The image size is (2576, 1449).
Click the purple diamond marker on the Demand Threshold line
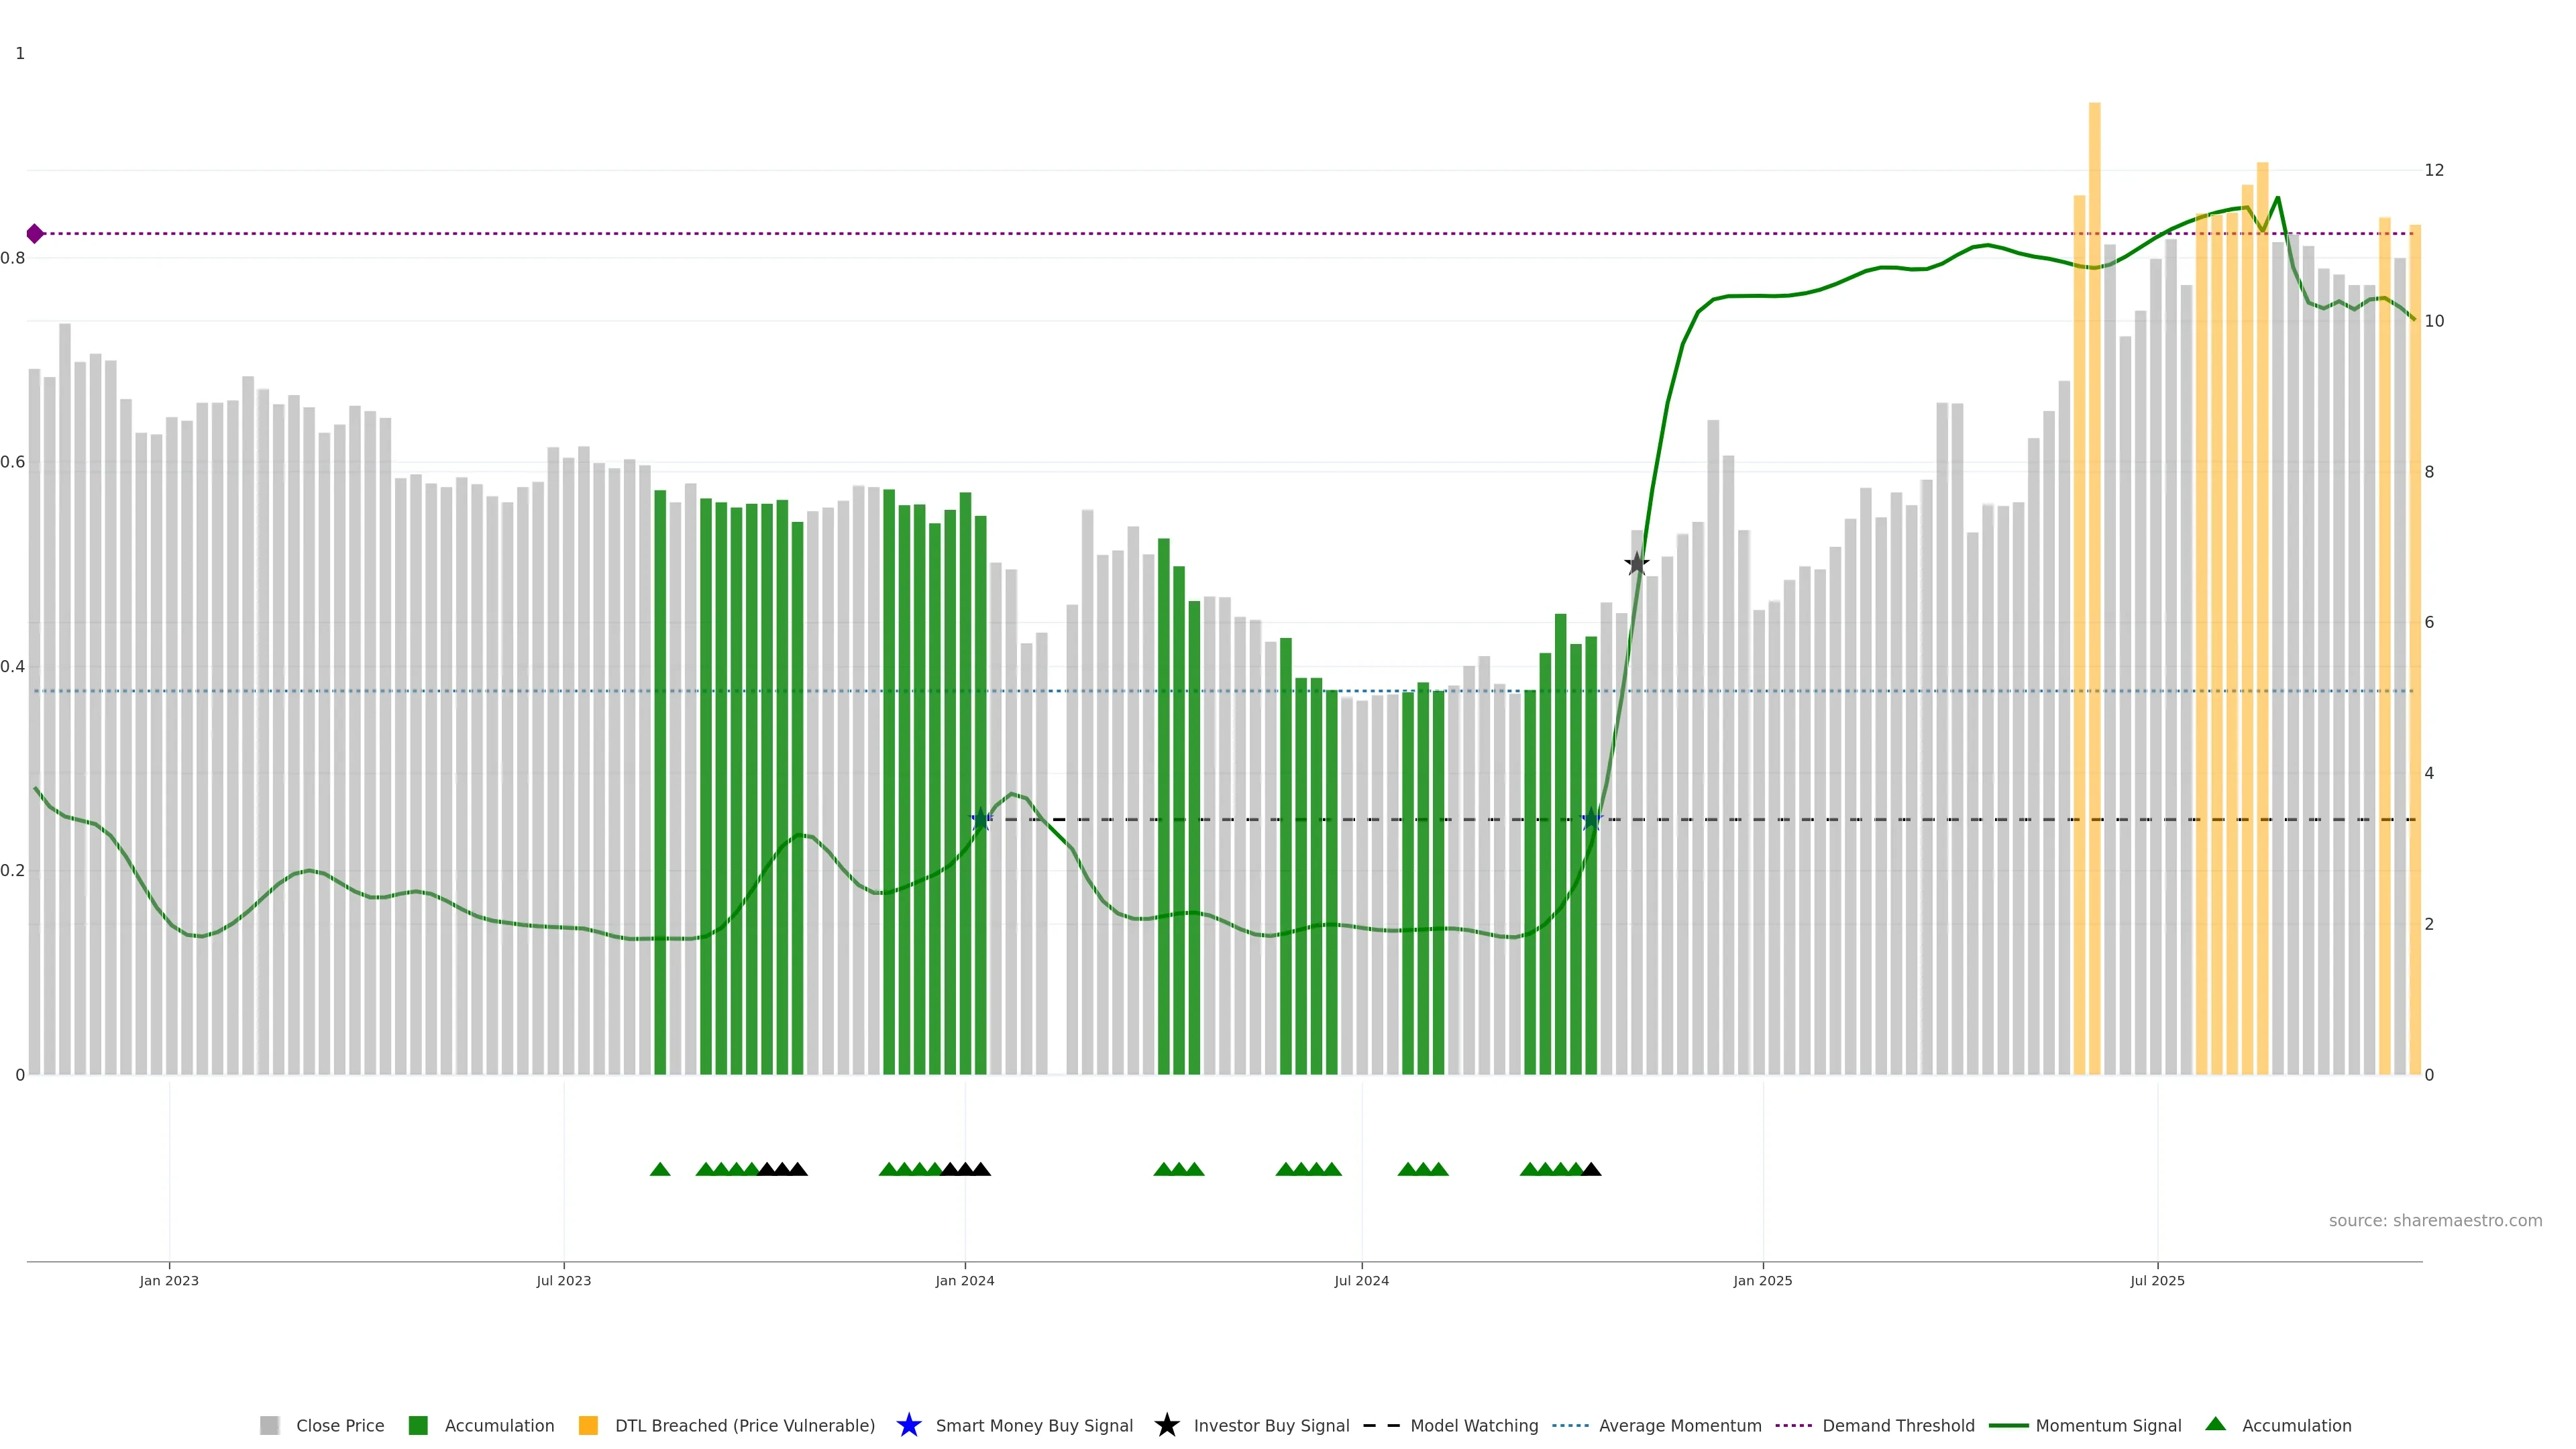35,234
